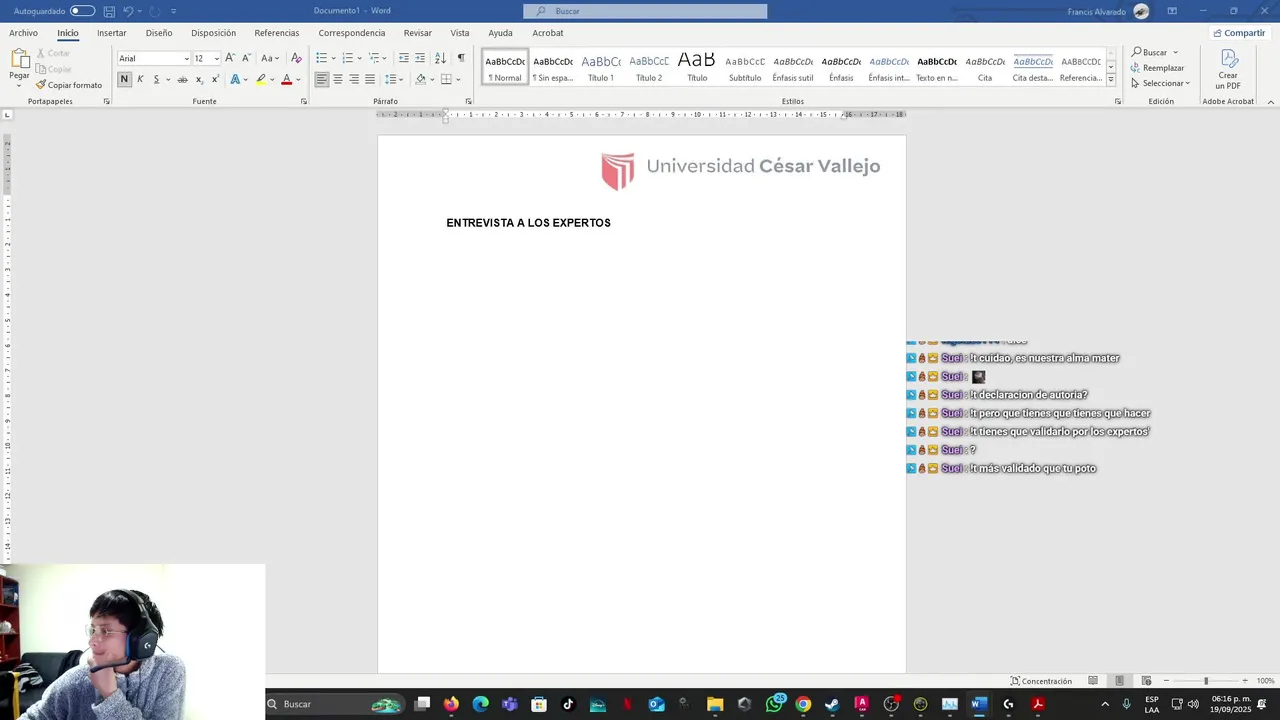Screen dimensions: 1280x720
Task: Click the Pegar clipboard icon
Action: 19,60
